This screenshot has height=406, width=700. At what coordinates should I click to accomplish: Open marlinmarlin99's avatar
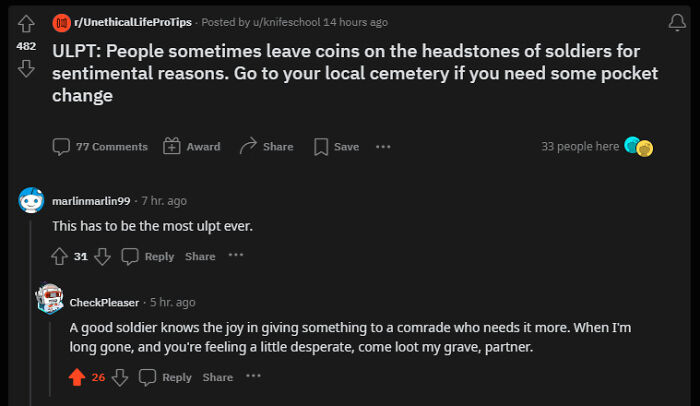tap(32, 201)
